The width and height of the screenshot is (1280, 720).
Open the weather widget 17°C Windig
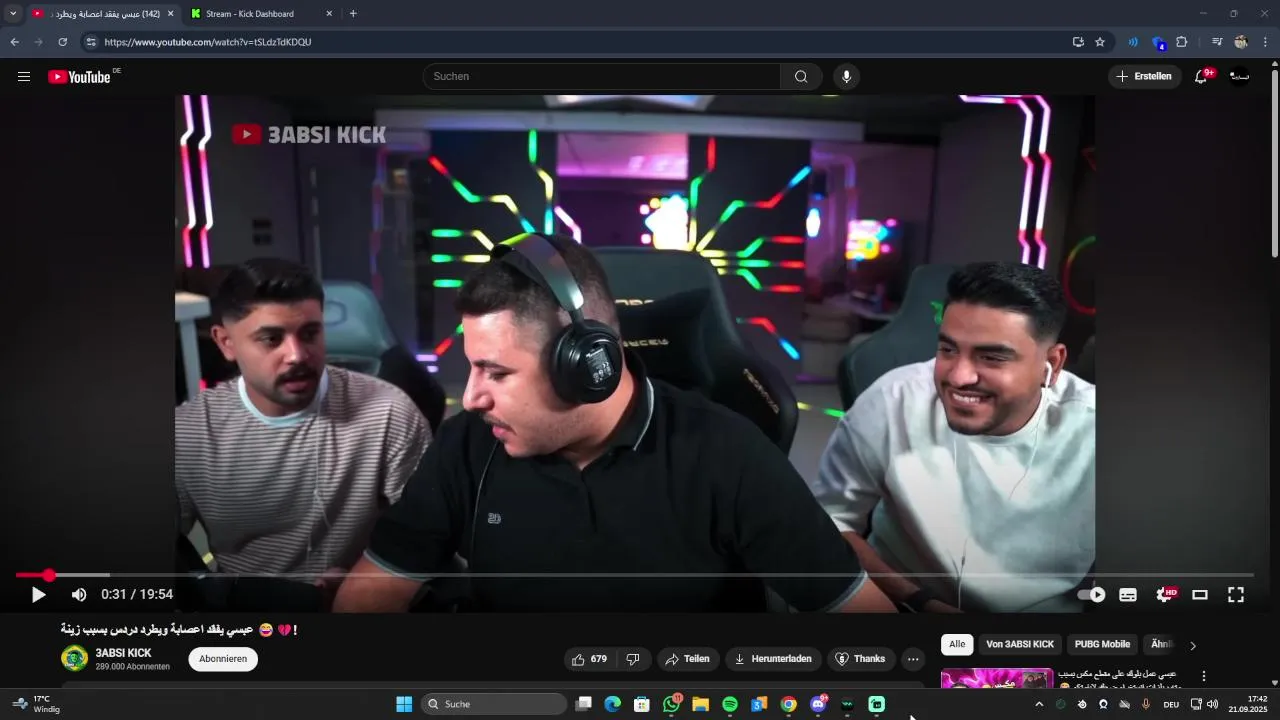tap(37, 704)
